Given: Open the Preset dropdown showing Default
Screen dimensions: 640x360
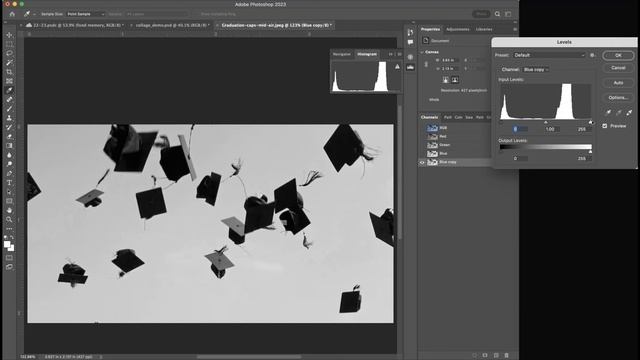Looking at the screenshot, I should (x=549, y=55).
